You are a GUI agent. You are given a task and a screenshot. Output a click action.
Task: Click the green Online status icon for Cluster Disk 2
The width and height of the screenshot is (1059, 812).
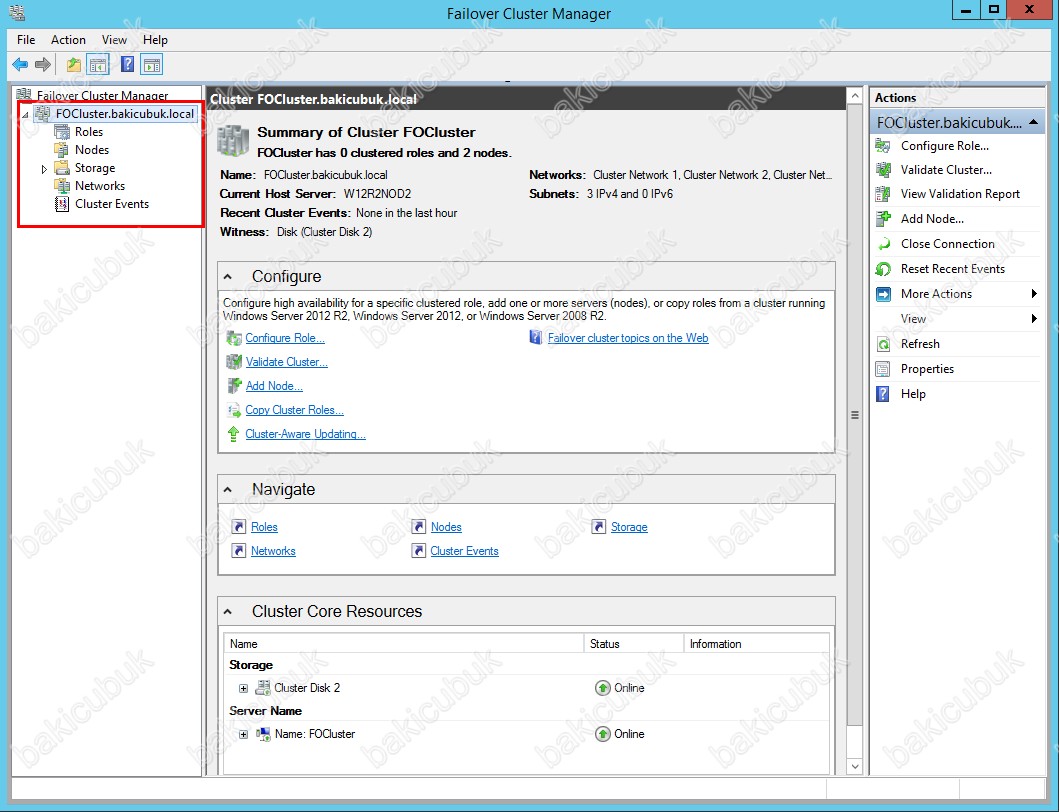click(x=602, y=688)
